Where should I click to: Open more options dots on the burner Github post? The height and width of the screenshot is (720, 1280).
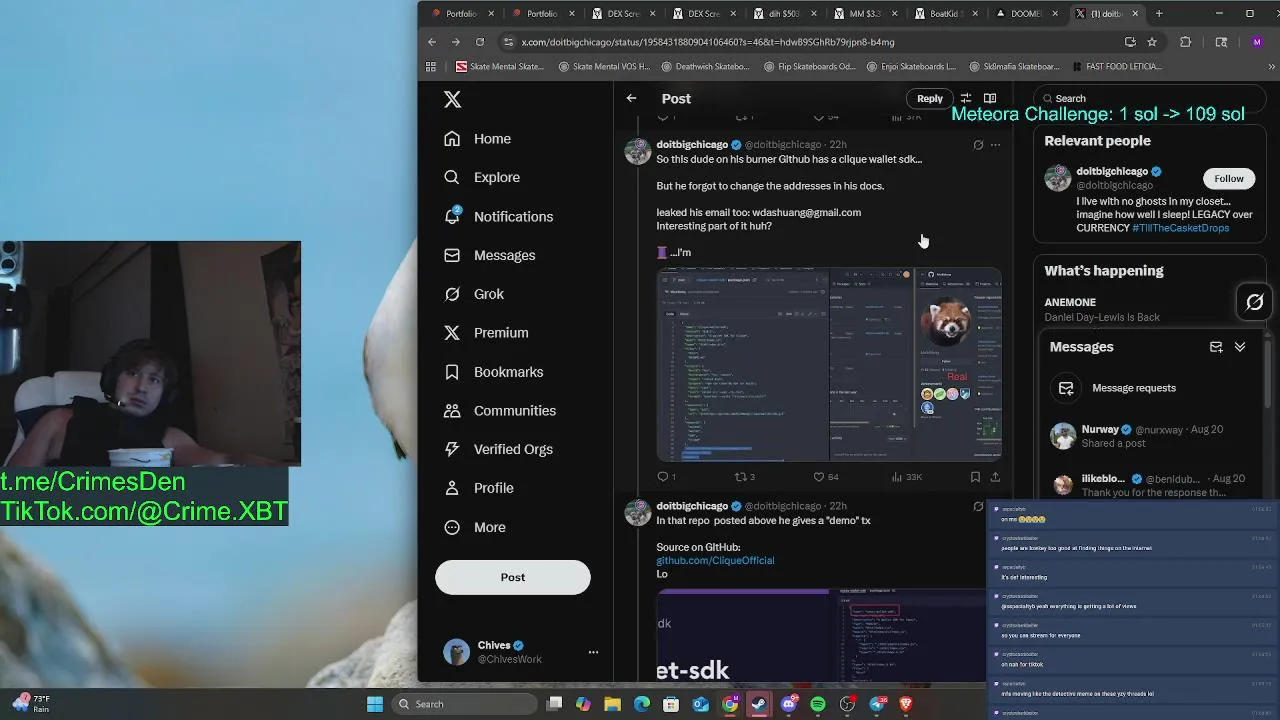(x=995, y=145)
